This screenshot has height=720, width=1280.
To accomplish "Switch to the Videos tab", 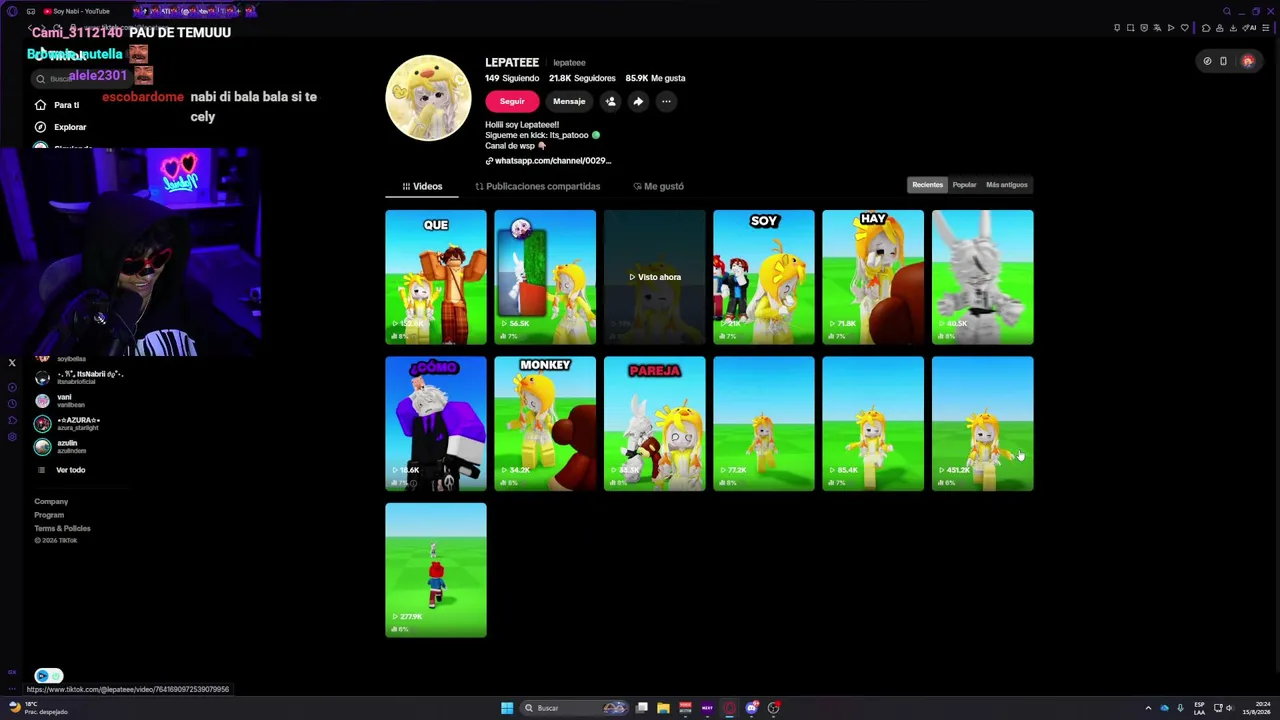I will [x=422, y=186].
